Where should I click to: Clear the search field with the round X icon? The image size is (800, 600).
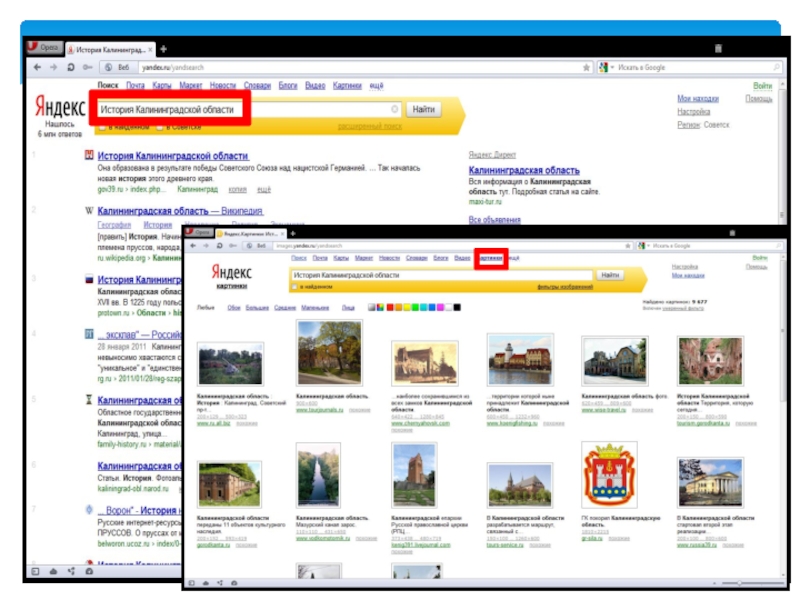(394, 109)
